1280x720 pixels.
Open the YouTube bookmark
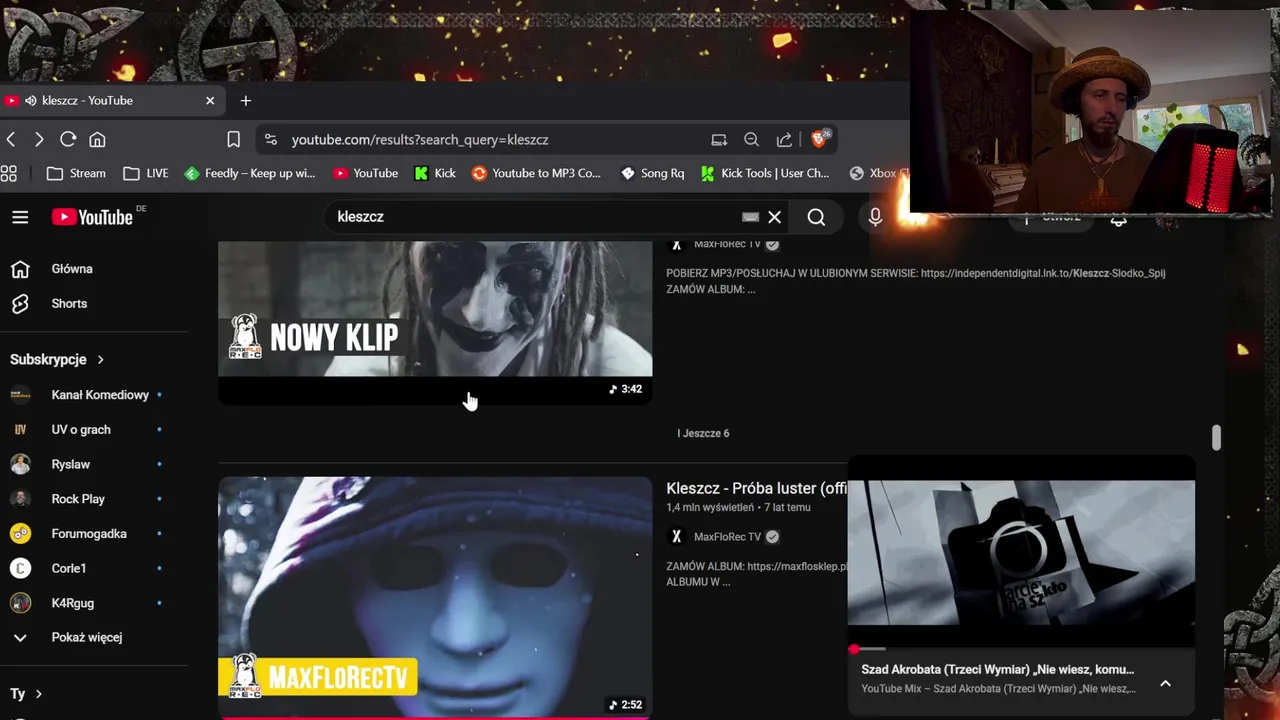[366, 173]
